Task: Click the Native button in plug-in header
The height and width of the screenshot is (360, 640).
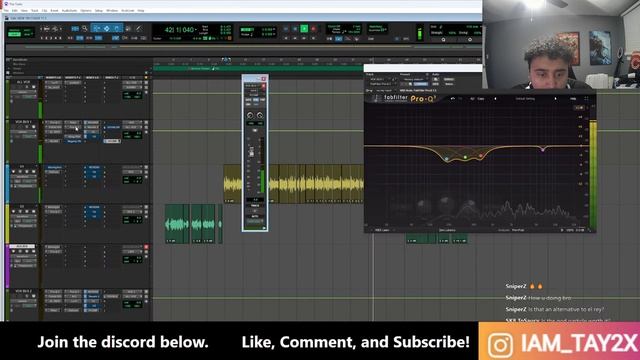Action: 449,84
